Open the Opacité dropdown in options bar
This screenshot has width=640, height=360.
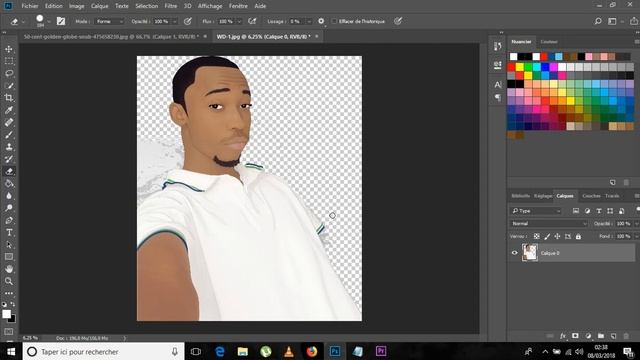(x=175, y=21)
